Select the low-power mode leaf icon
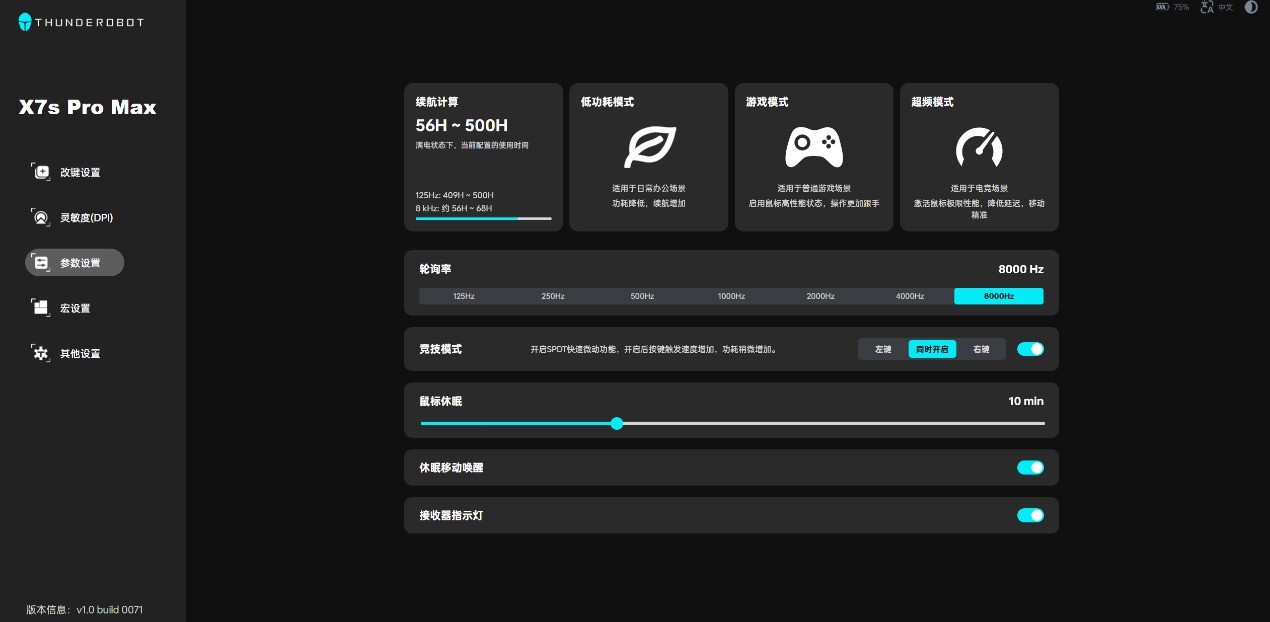This screenshot has height=622, width=1270. (649, 147)
